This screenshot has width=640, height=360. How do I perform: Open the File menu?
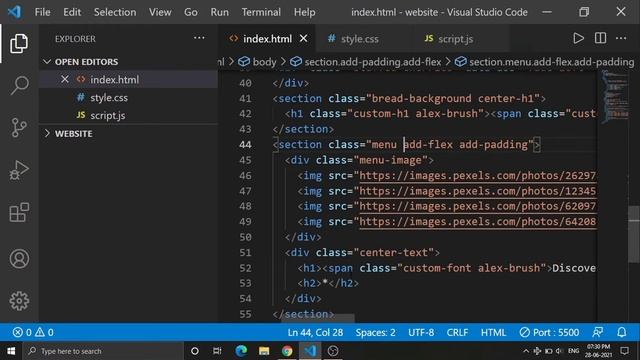pos(42,12)
